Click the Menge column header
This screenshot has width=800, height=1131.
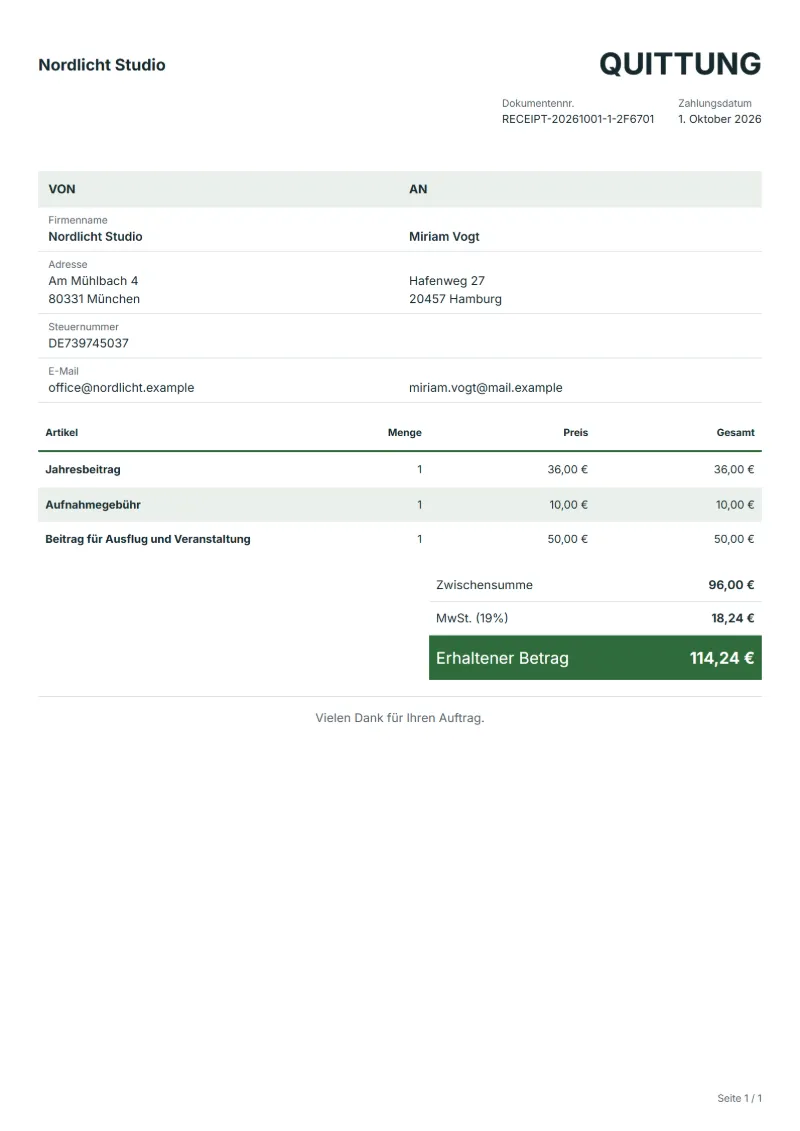click(405, 433)
